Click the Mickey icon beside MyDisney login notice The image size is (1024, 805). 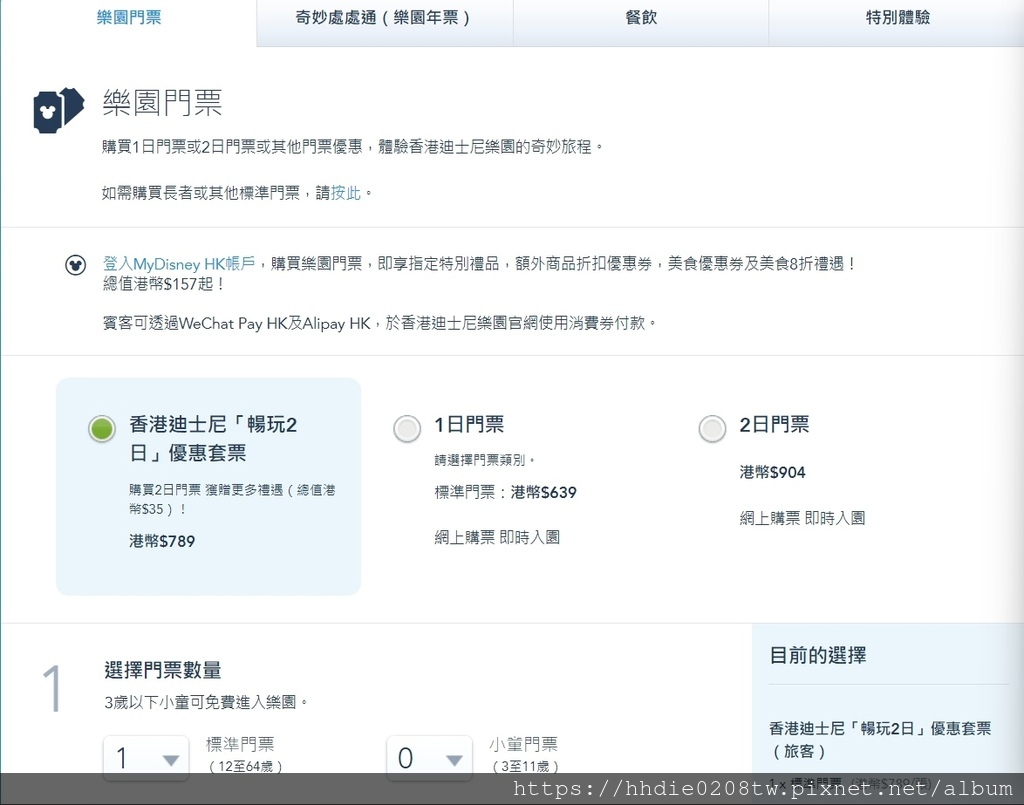[x=76, y=264]
